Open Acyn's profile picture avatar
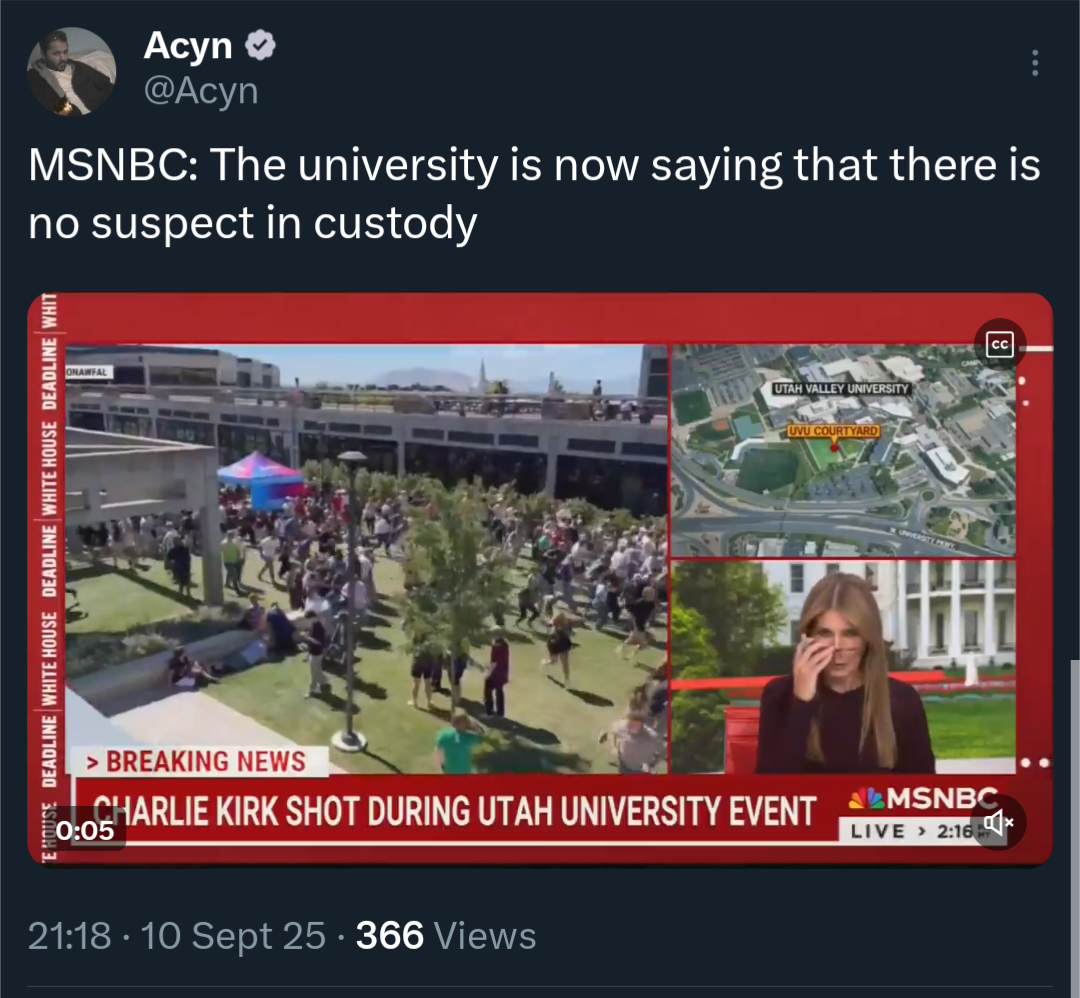The image size is (1080, 998). [x=71, y=71]
